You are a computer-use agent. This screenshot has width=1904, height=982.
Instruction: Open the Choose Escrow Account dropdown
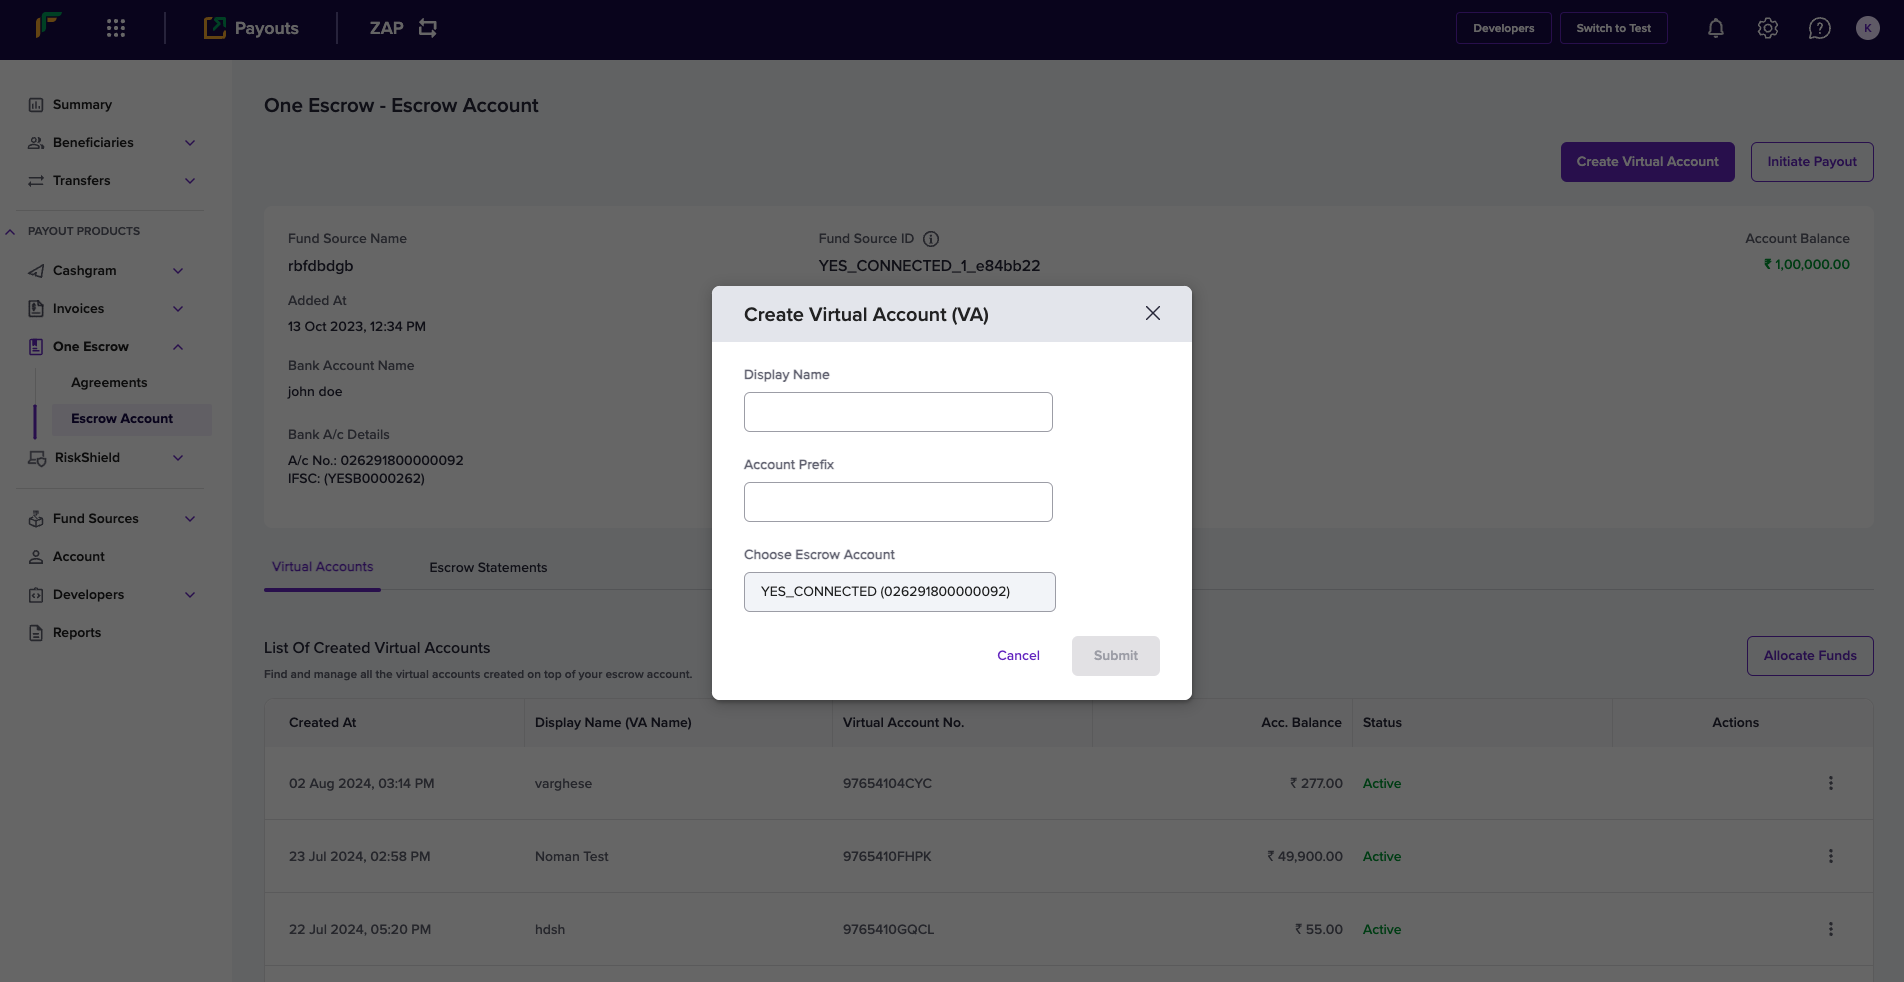coord(900,592)
